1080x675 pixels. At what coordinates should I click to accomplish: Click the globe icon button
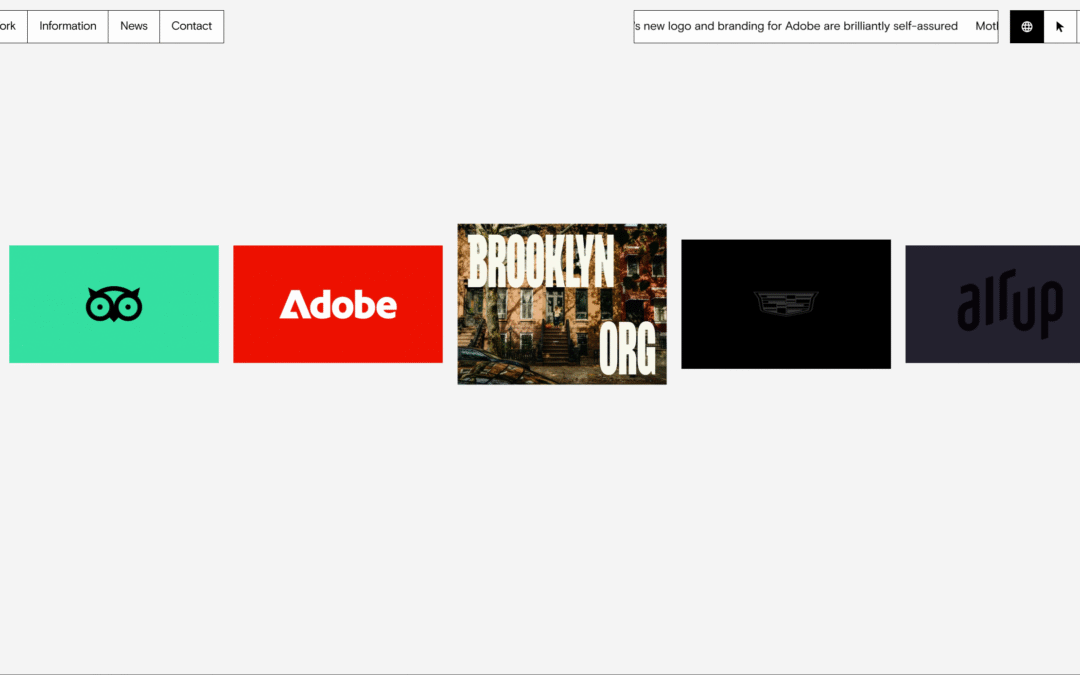coord(1026,27)
